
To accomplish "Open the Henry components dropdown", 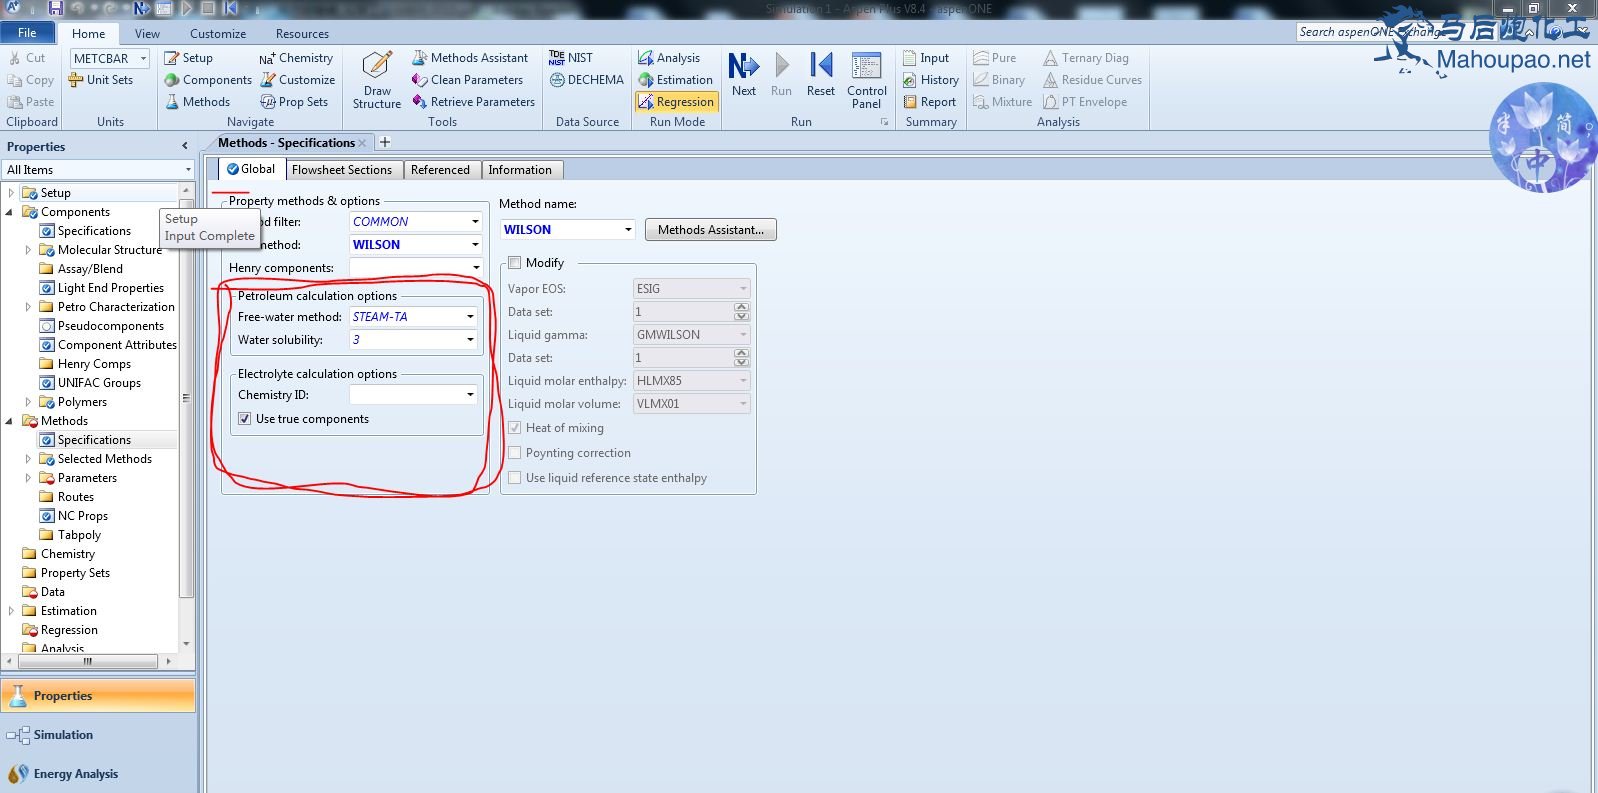I will (x=475, y=268).
